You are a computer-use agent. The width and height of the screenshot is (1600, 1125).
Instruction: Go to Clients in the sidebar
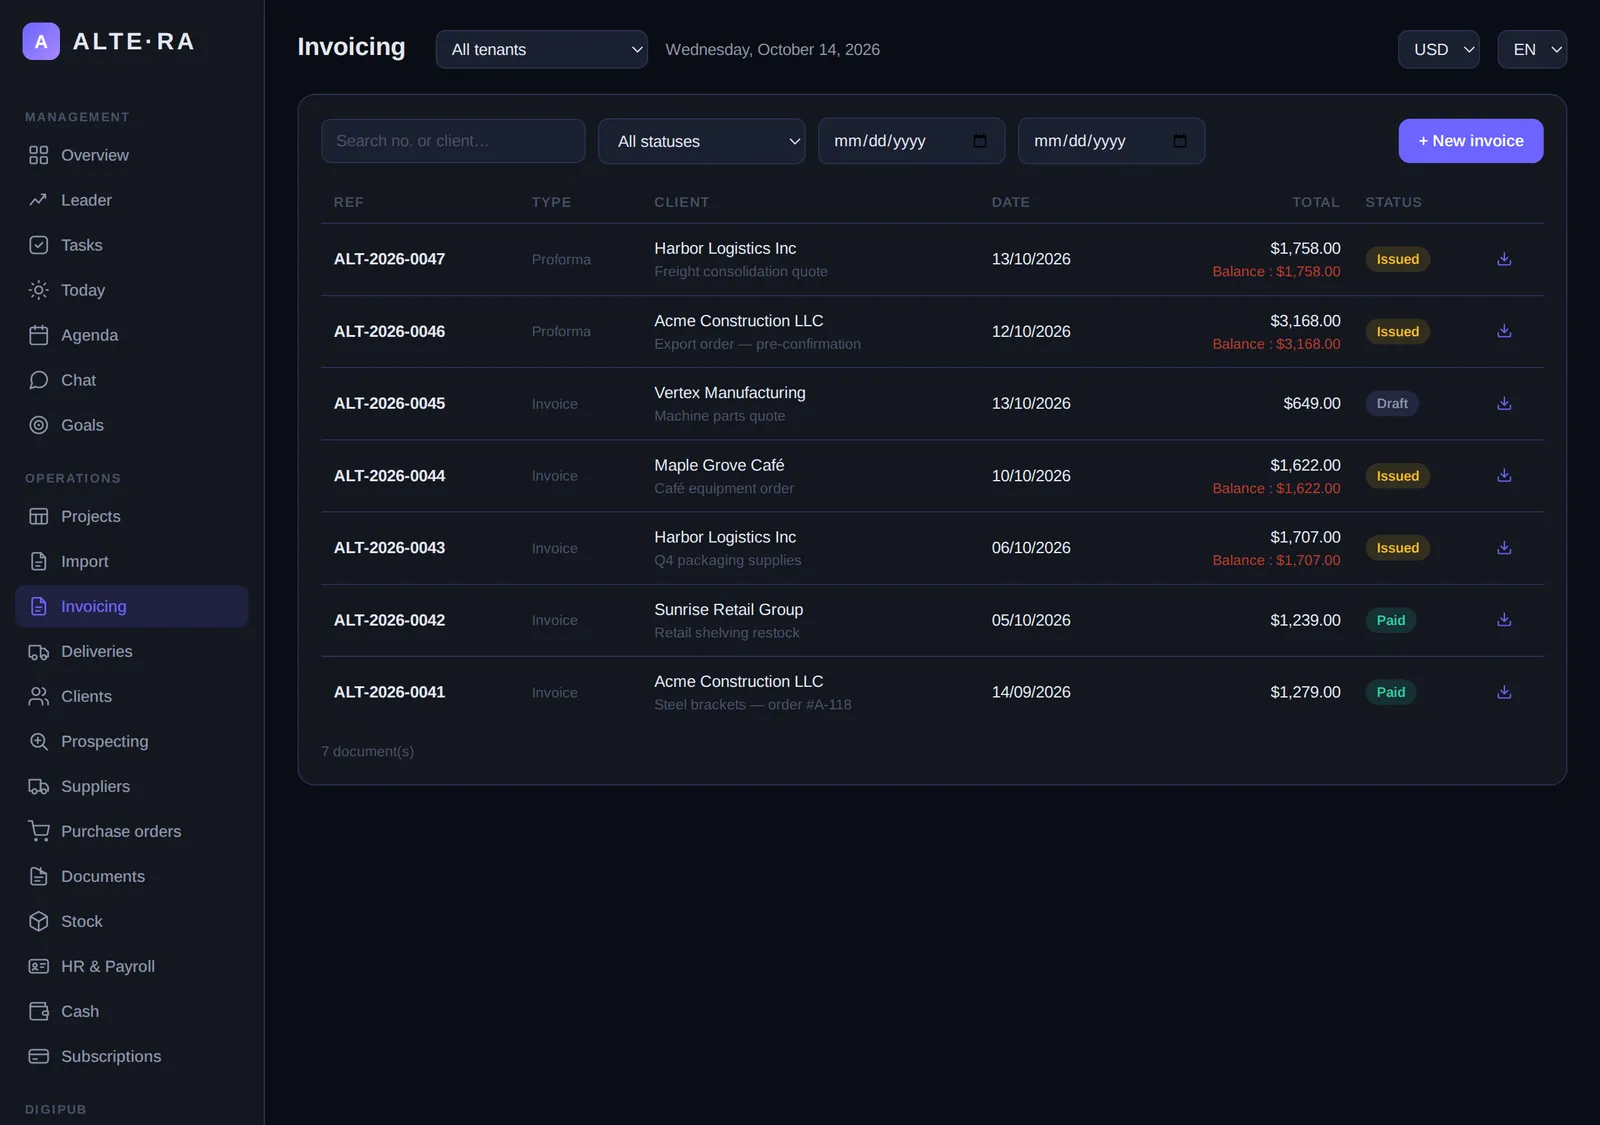(132, 696)
